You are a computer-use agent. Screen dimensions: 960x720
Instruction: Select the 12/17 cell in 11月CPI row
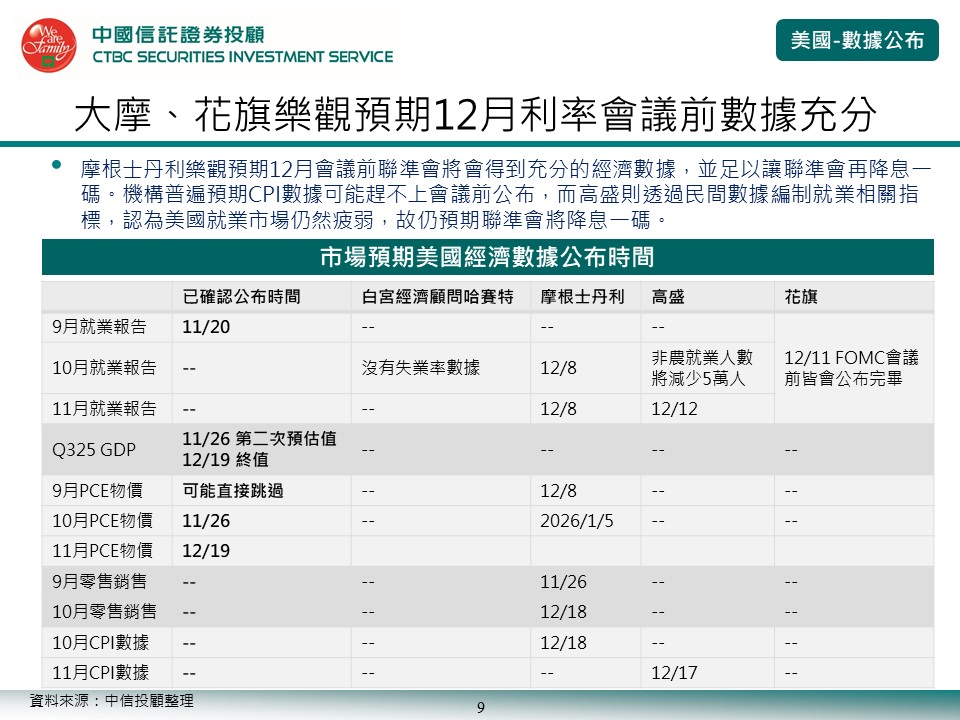(x=674, y=673)
